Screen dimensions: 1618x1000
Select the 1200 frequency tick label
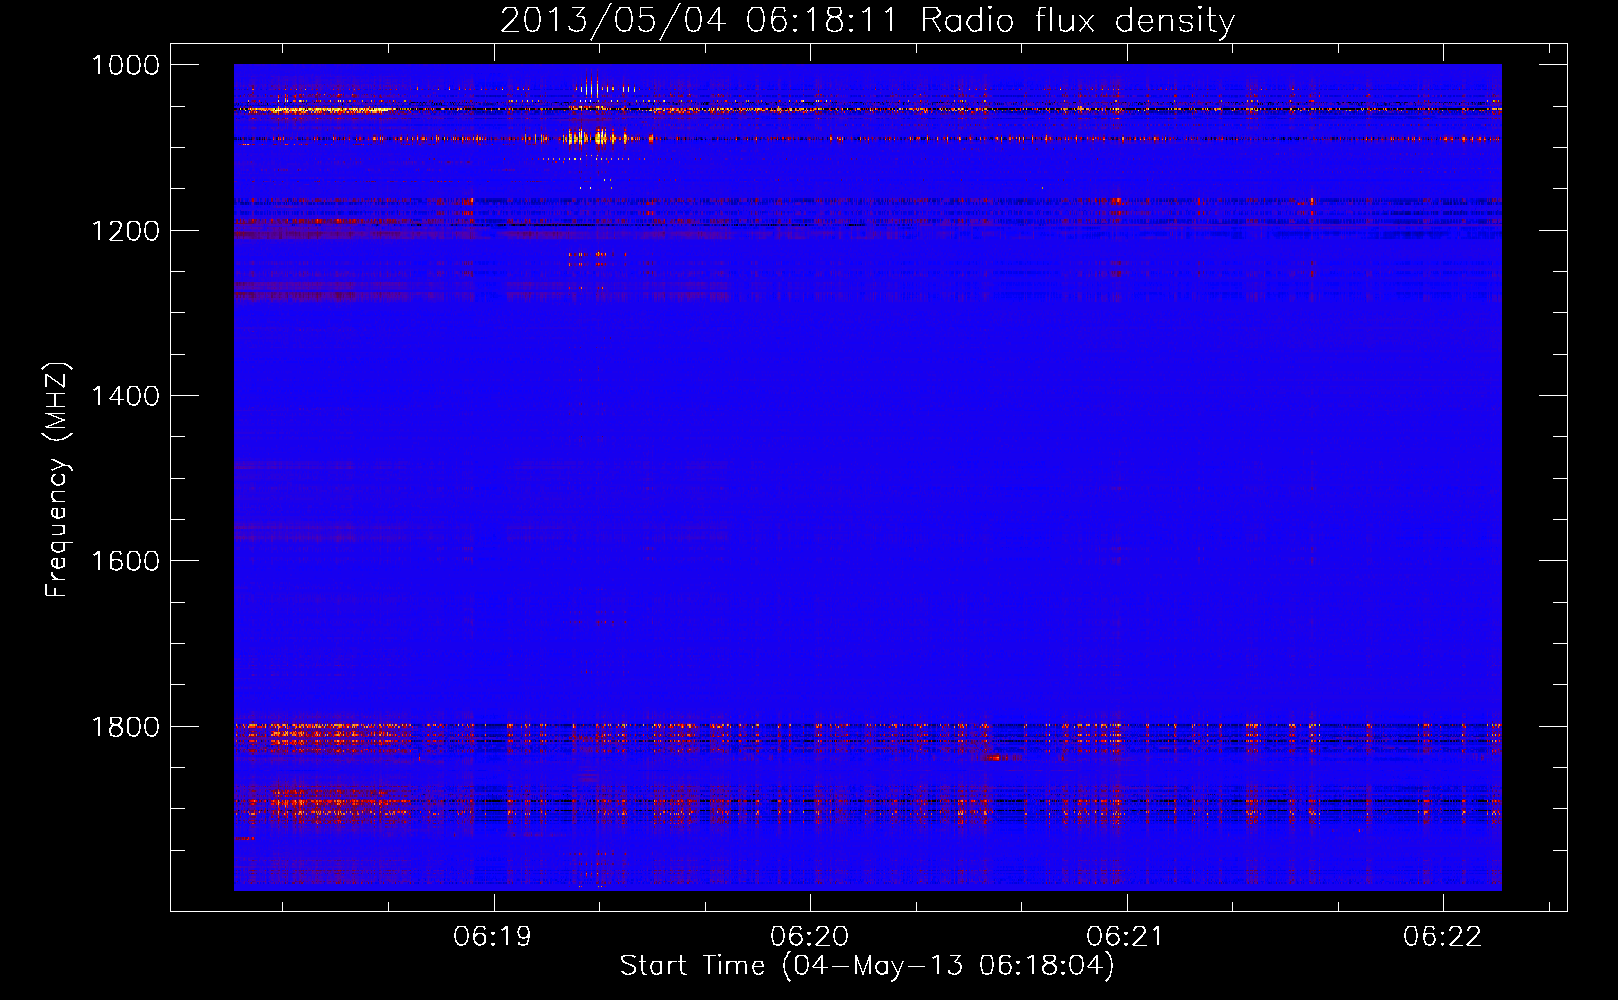tap(126, 231)
